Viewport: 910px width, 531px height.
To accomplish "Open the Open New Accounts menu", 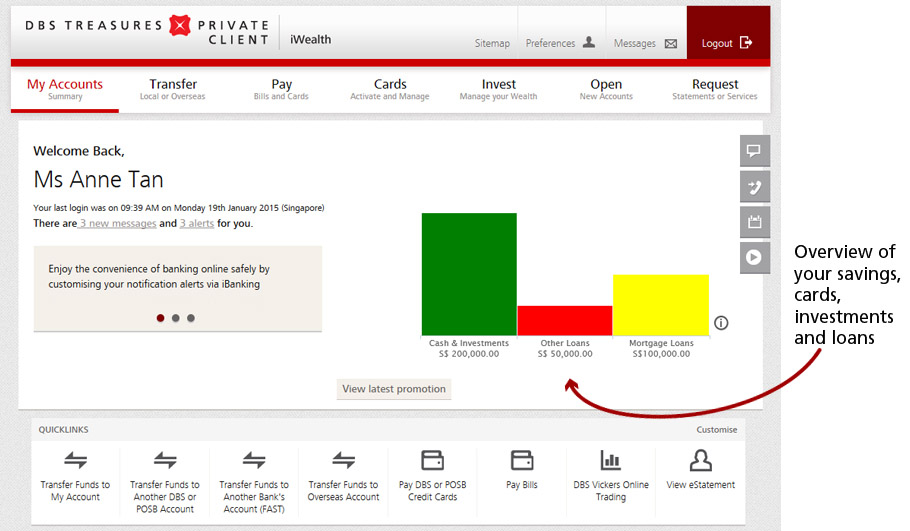I will [x=606, y=89].
